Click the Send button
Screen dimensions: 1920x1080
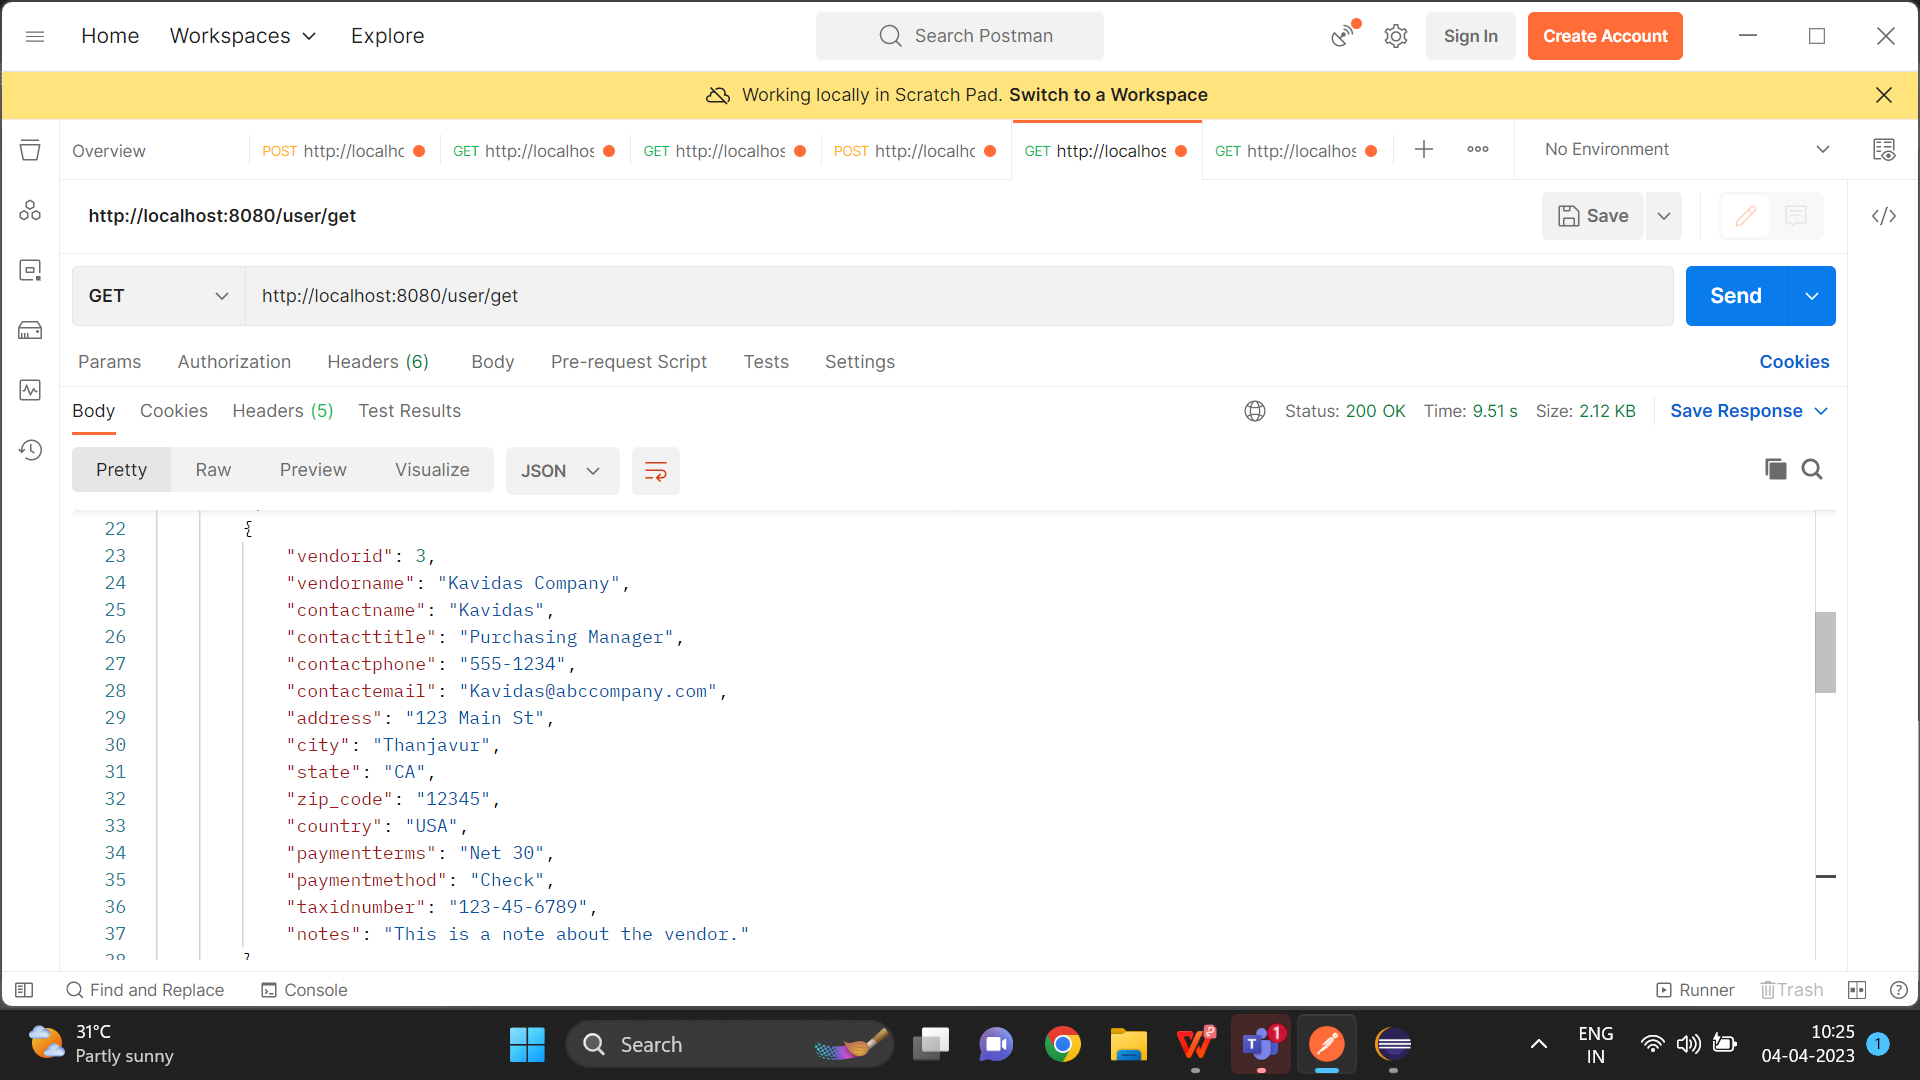[x=1736, y=295]
